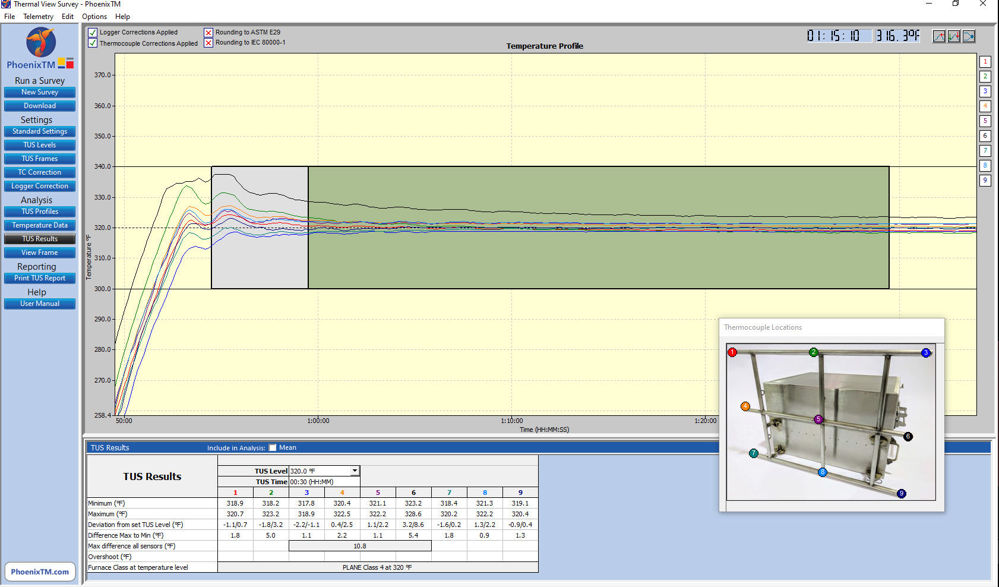Click column 6 header in TUS Results table

coord(413,493)
